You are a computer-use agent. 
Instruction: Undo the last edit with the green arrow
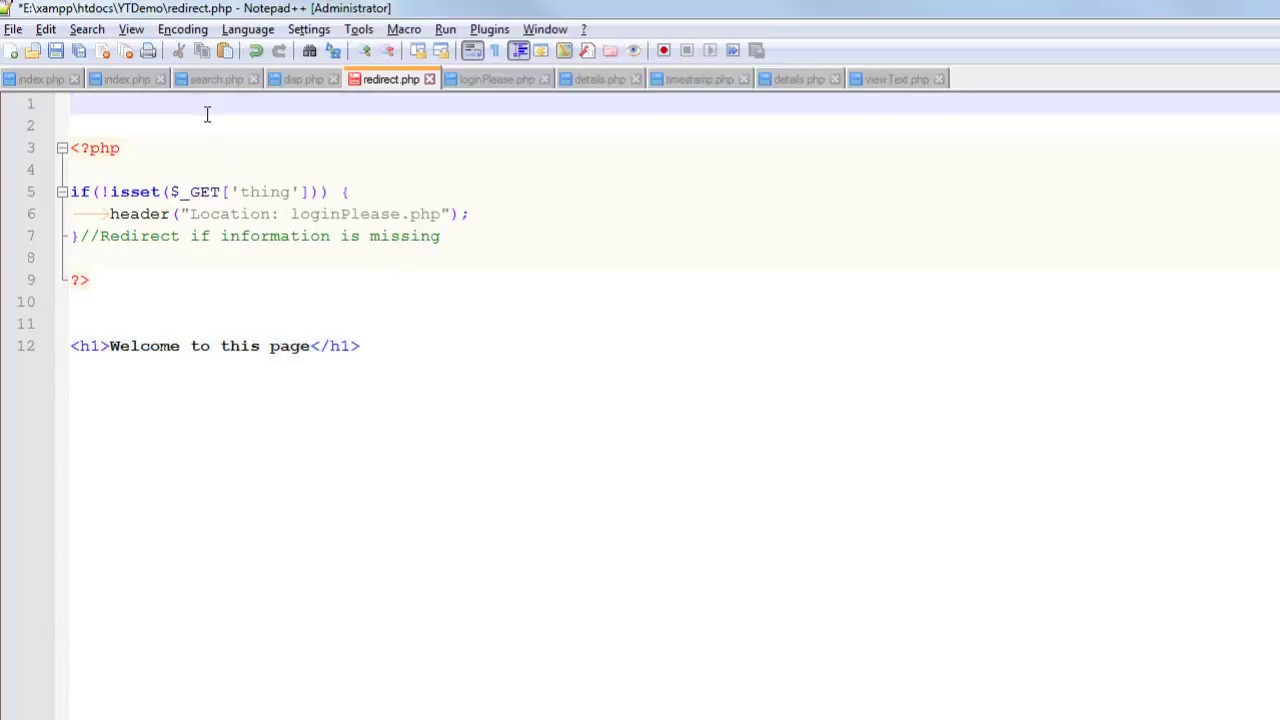(x=256, y=51)
